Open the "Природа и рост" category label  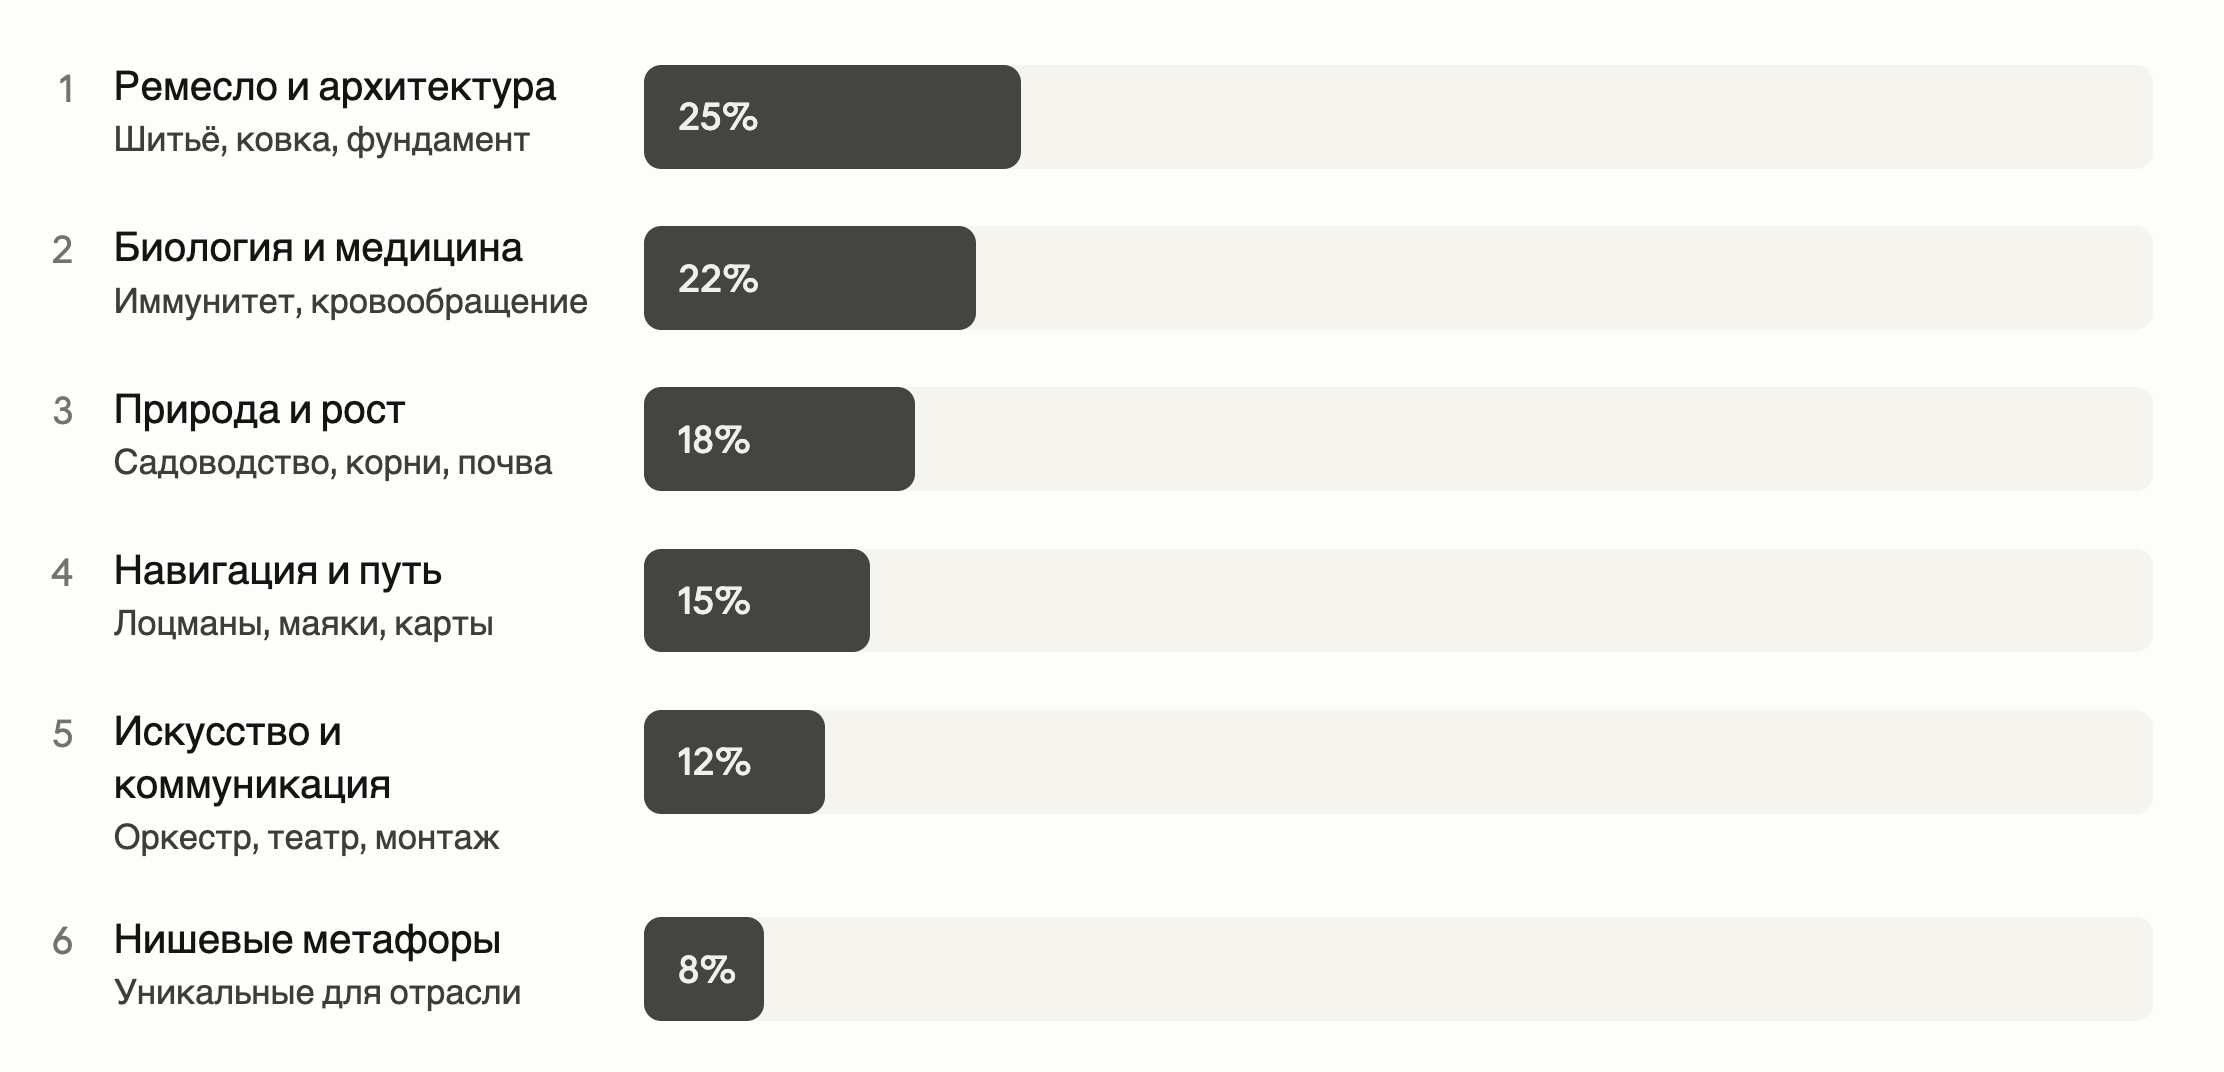point(259,410)
